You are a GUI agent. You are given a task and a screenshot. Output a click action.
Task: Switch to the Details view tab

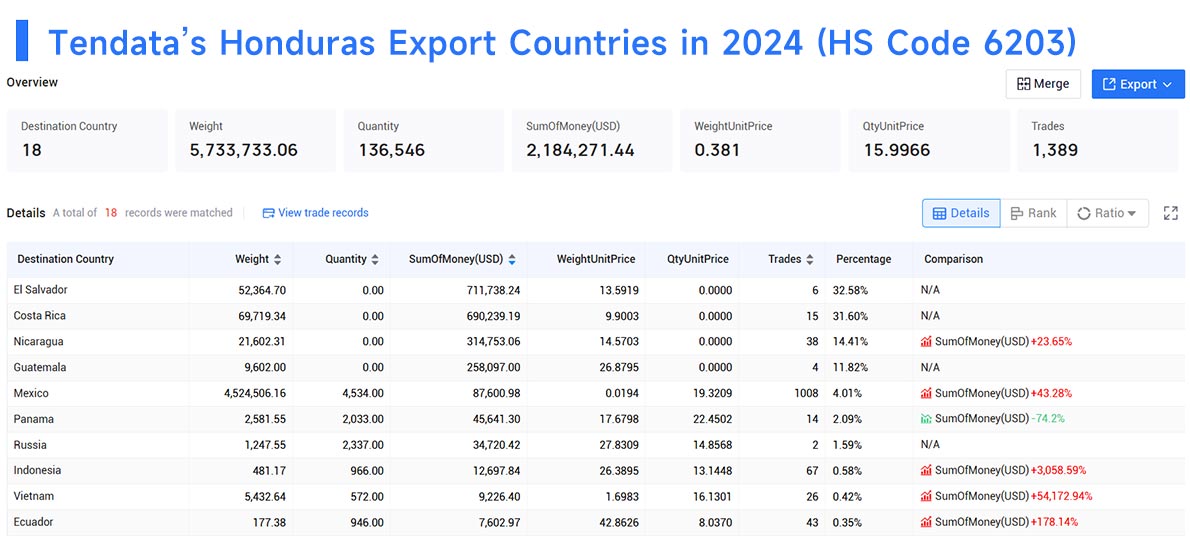pos(961,213)
